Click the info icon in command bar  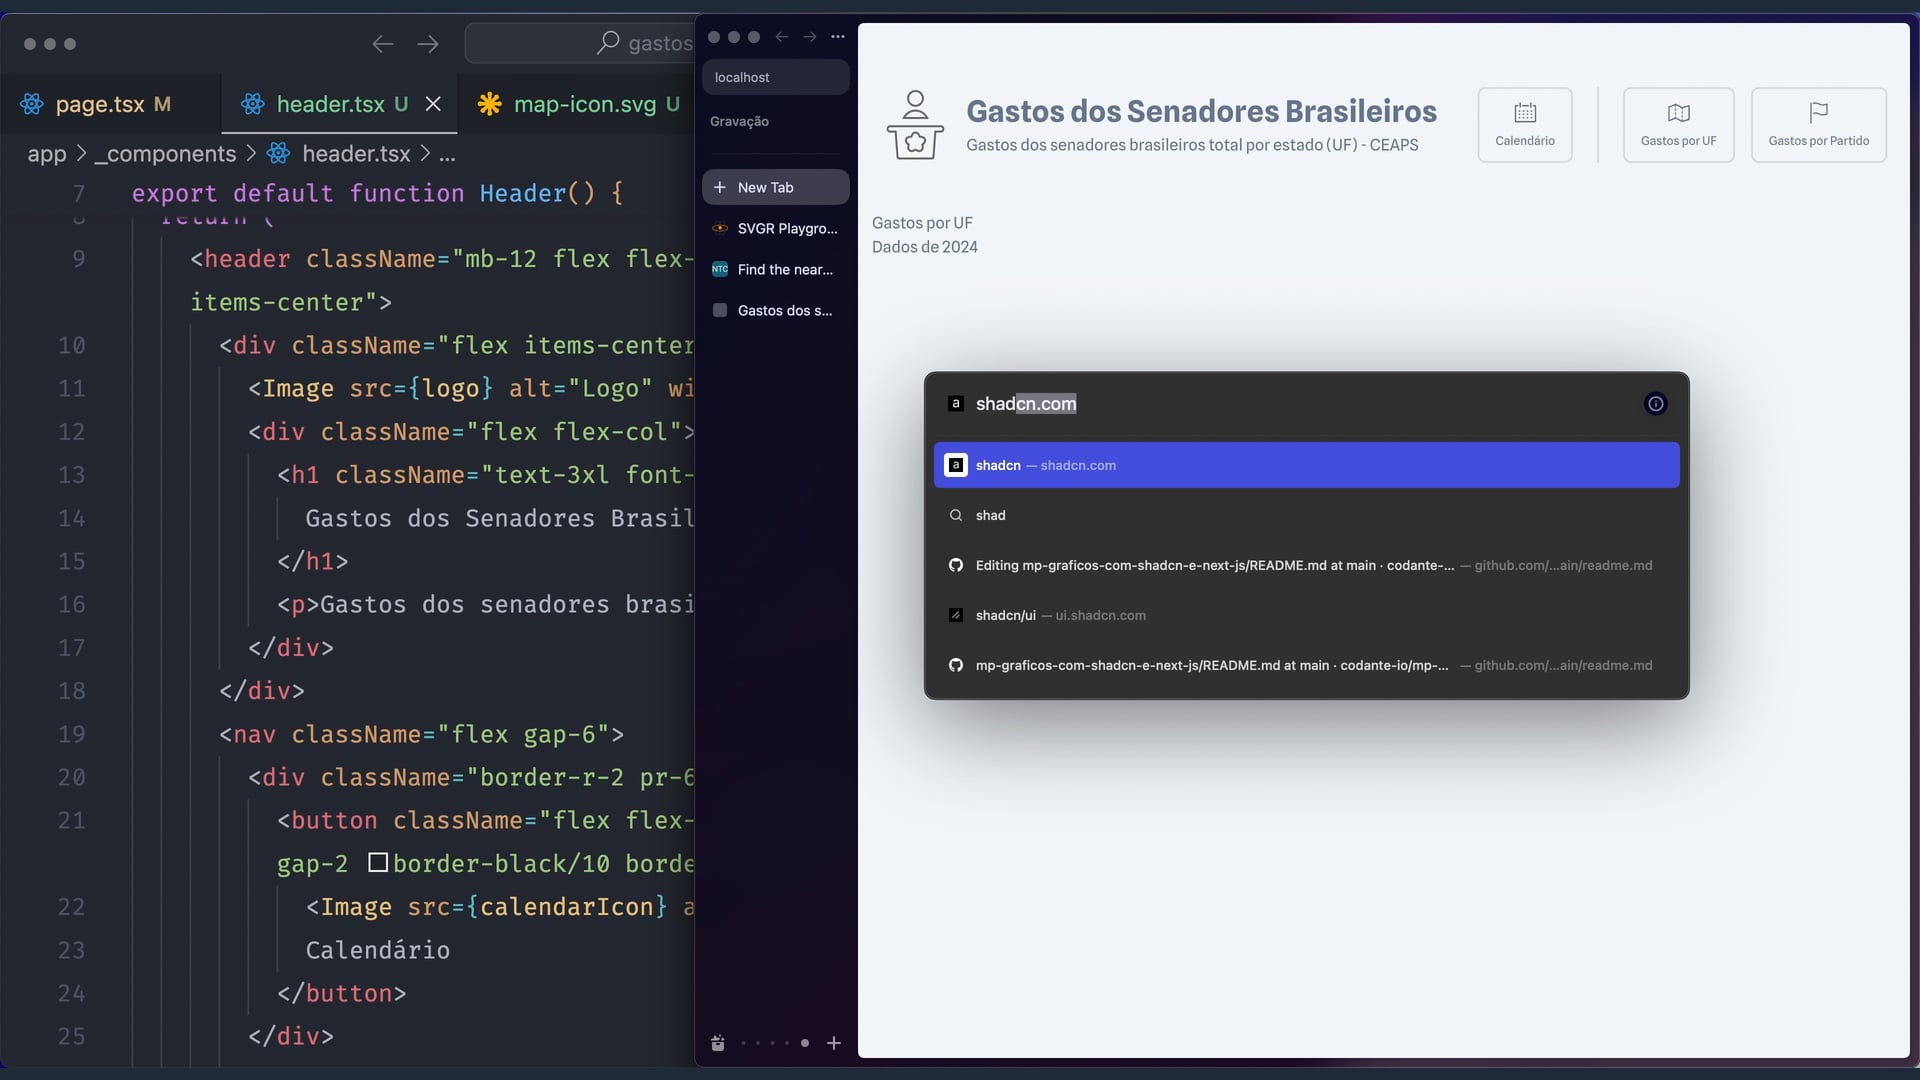pos(1656,404)
